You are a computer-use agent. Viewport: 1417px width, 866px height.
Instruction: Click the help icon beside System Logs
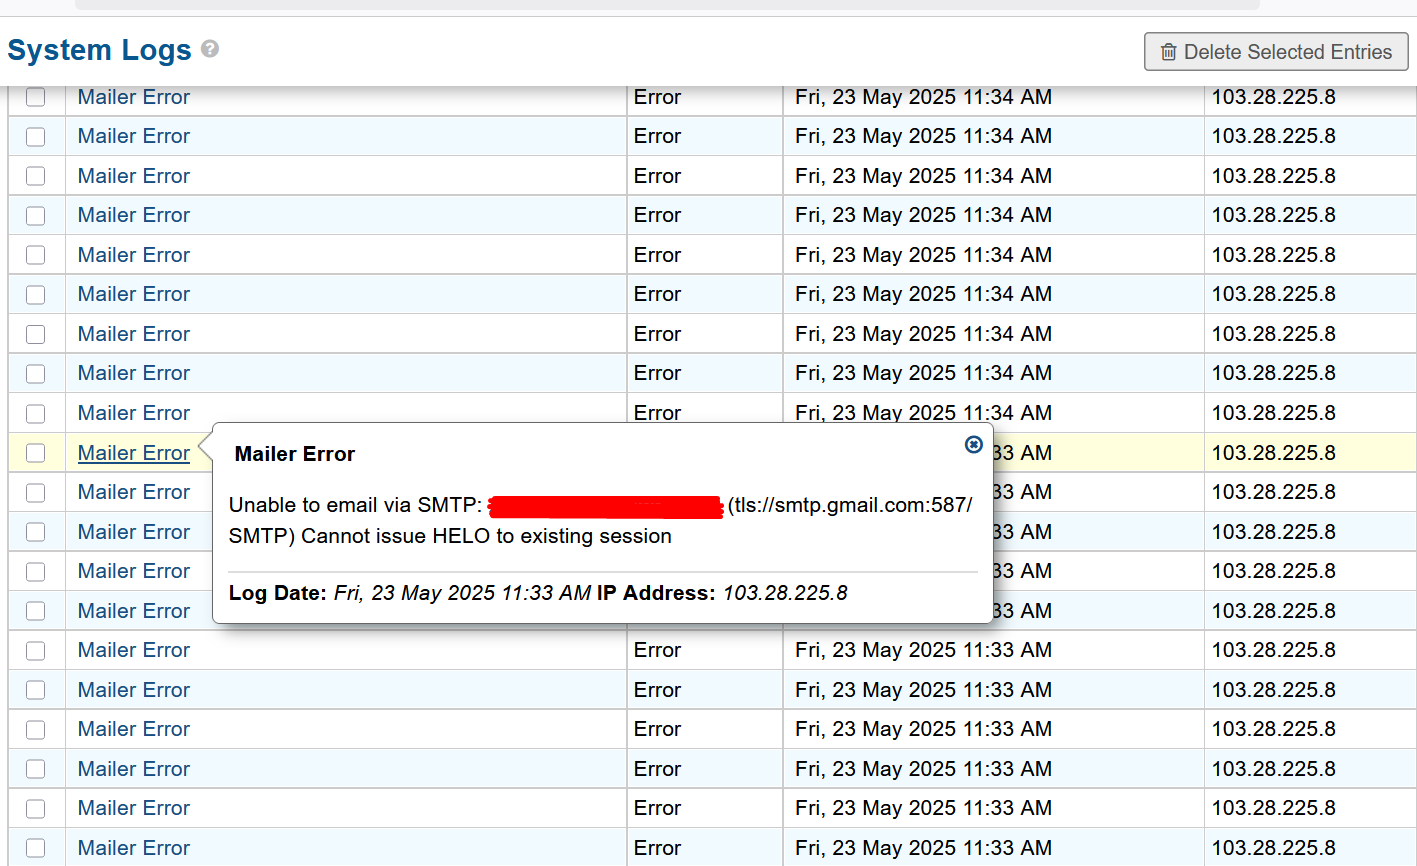[210, 49]
